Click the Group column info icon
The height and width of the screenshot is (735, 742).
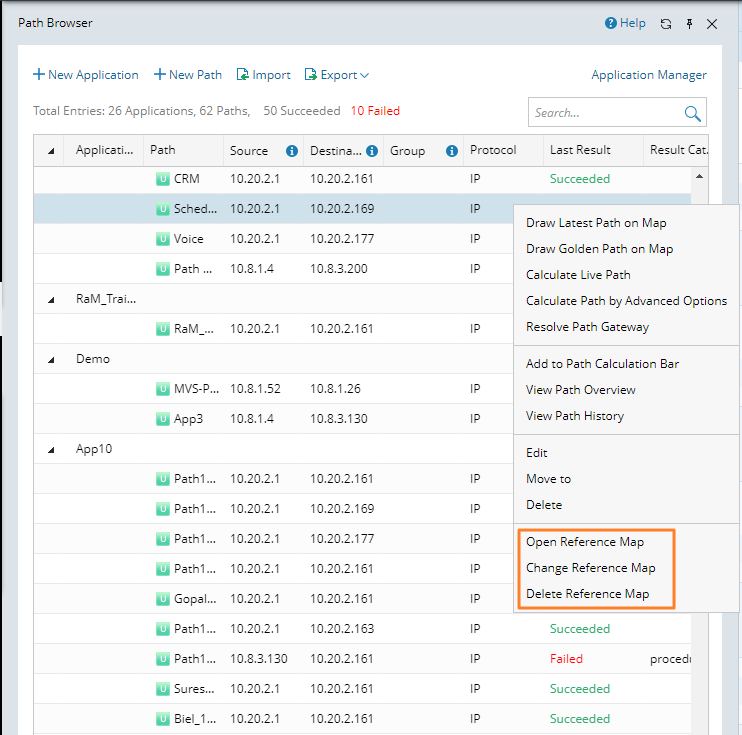click(x=451, y=151)
